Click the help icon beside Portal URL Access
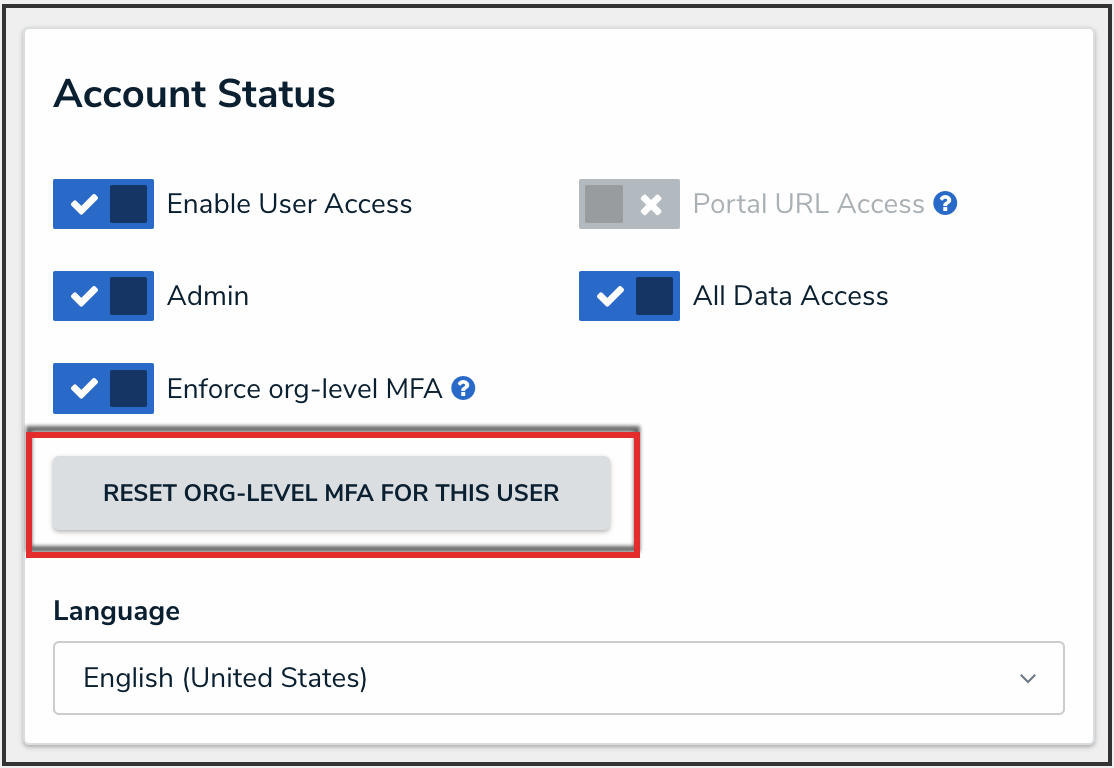 pyautogui.click(x=945, y=204)
